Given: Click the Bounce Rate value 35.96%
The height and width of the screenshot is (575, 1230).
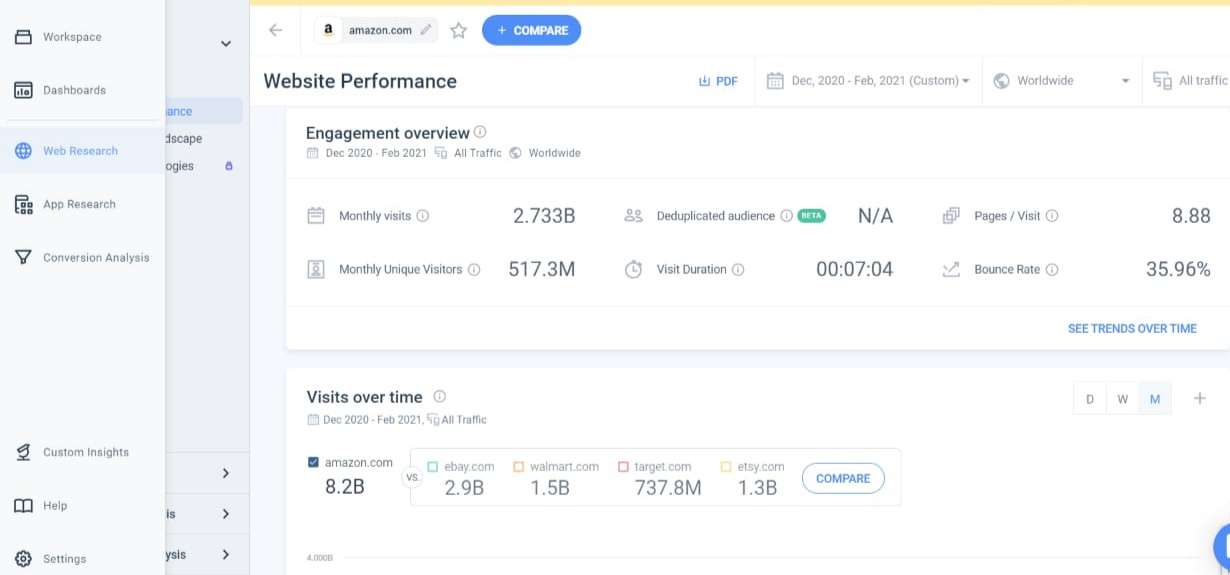Looking at the screenshot, I should coord(1178,269).
